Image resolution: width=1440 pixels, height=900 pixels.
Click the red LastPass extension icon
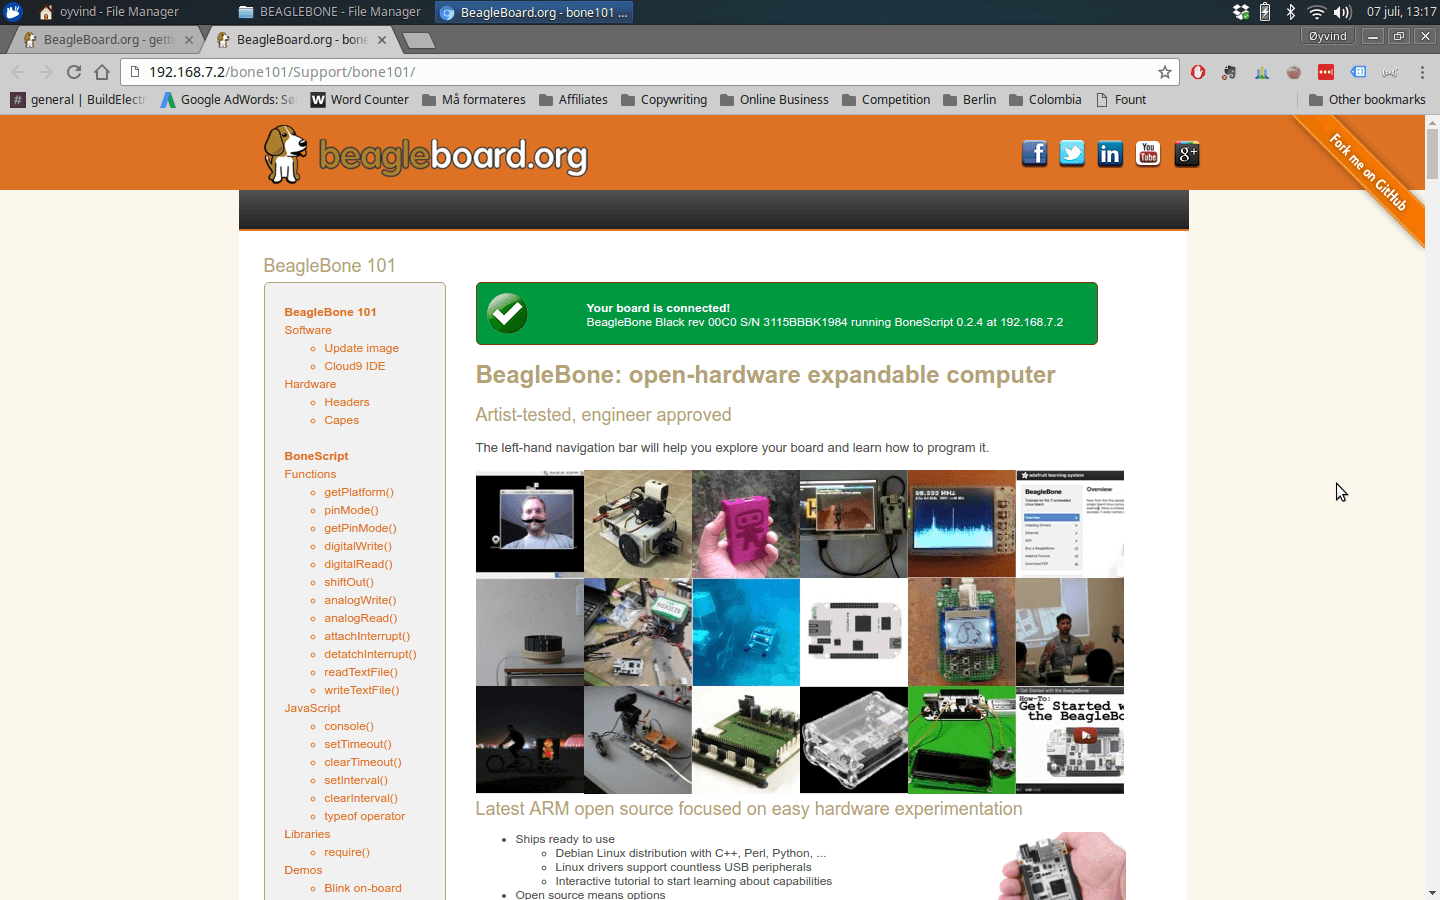coord(1326,72)
